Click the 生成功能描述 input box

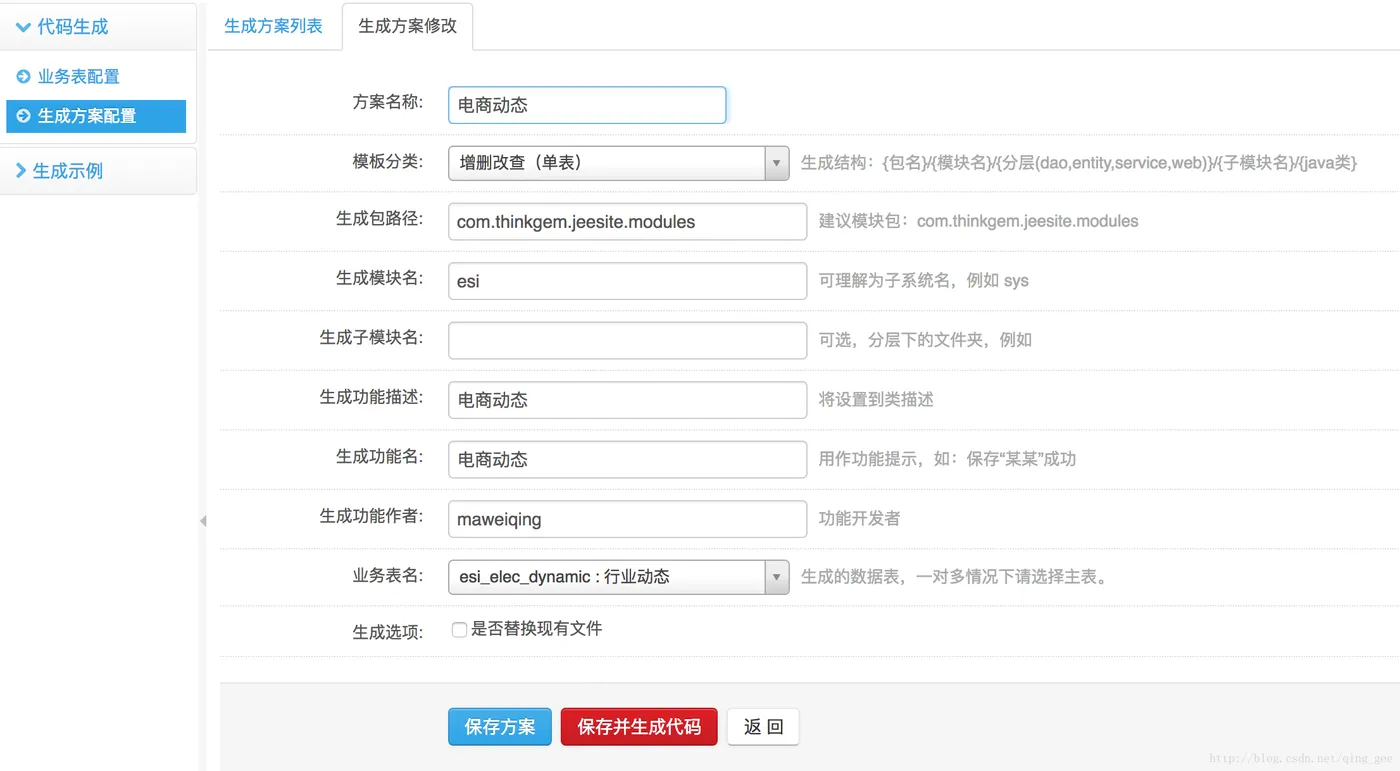[627, 400]
